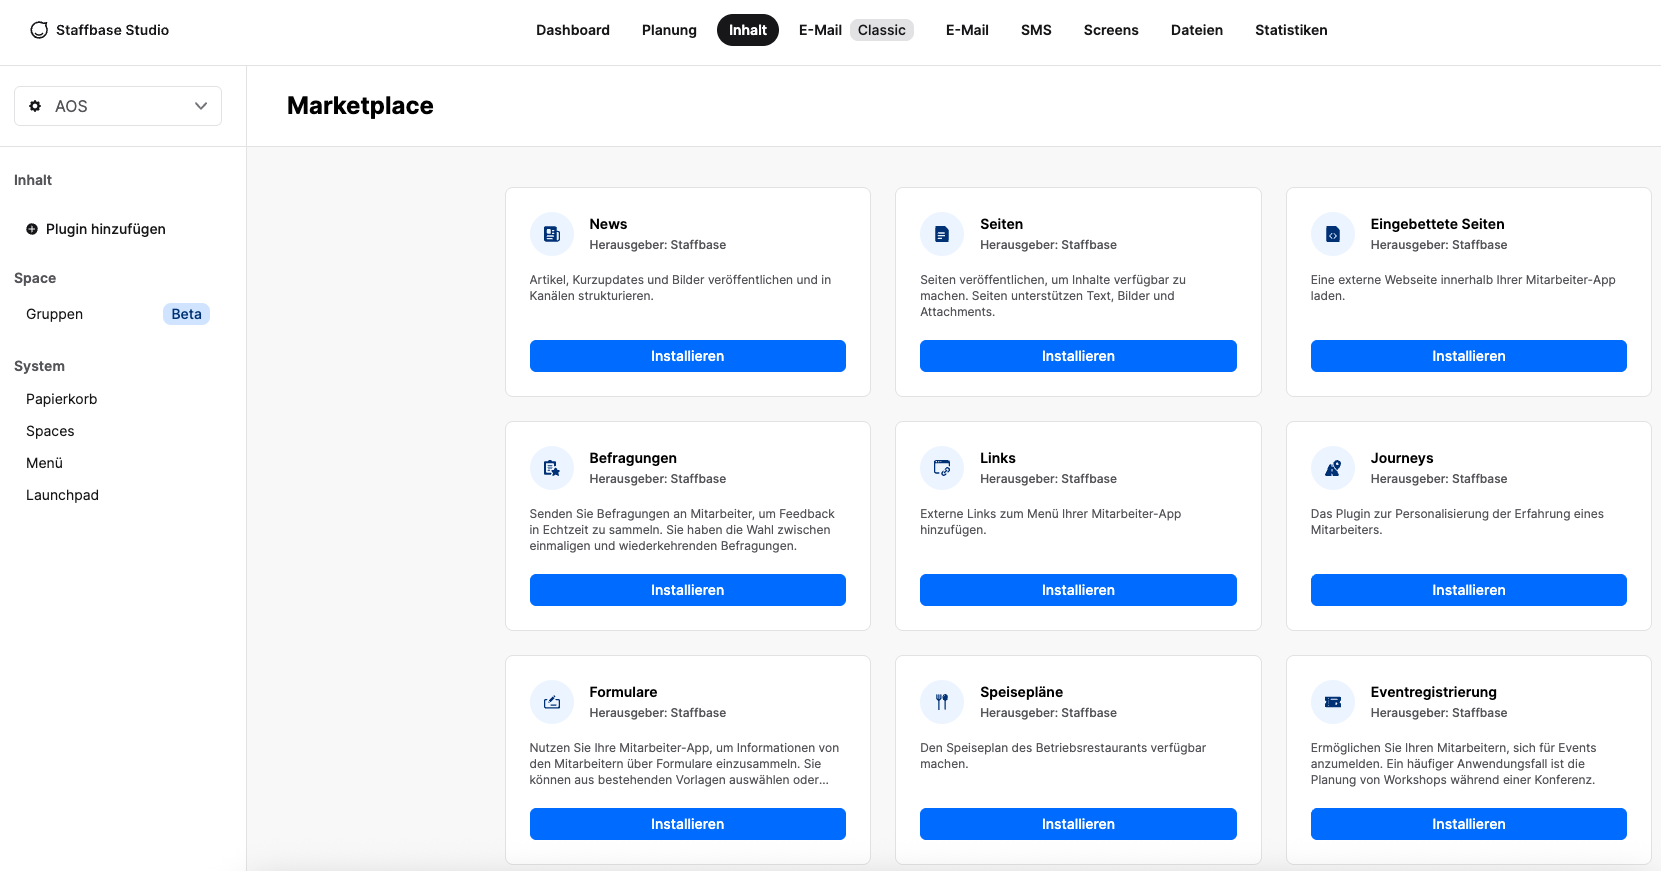Click the System section label in sidebar

39,366
